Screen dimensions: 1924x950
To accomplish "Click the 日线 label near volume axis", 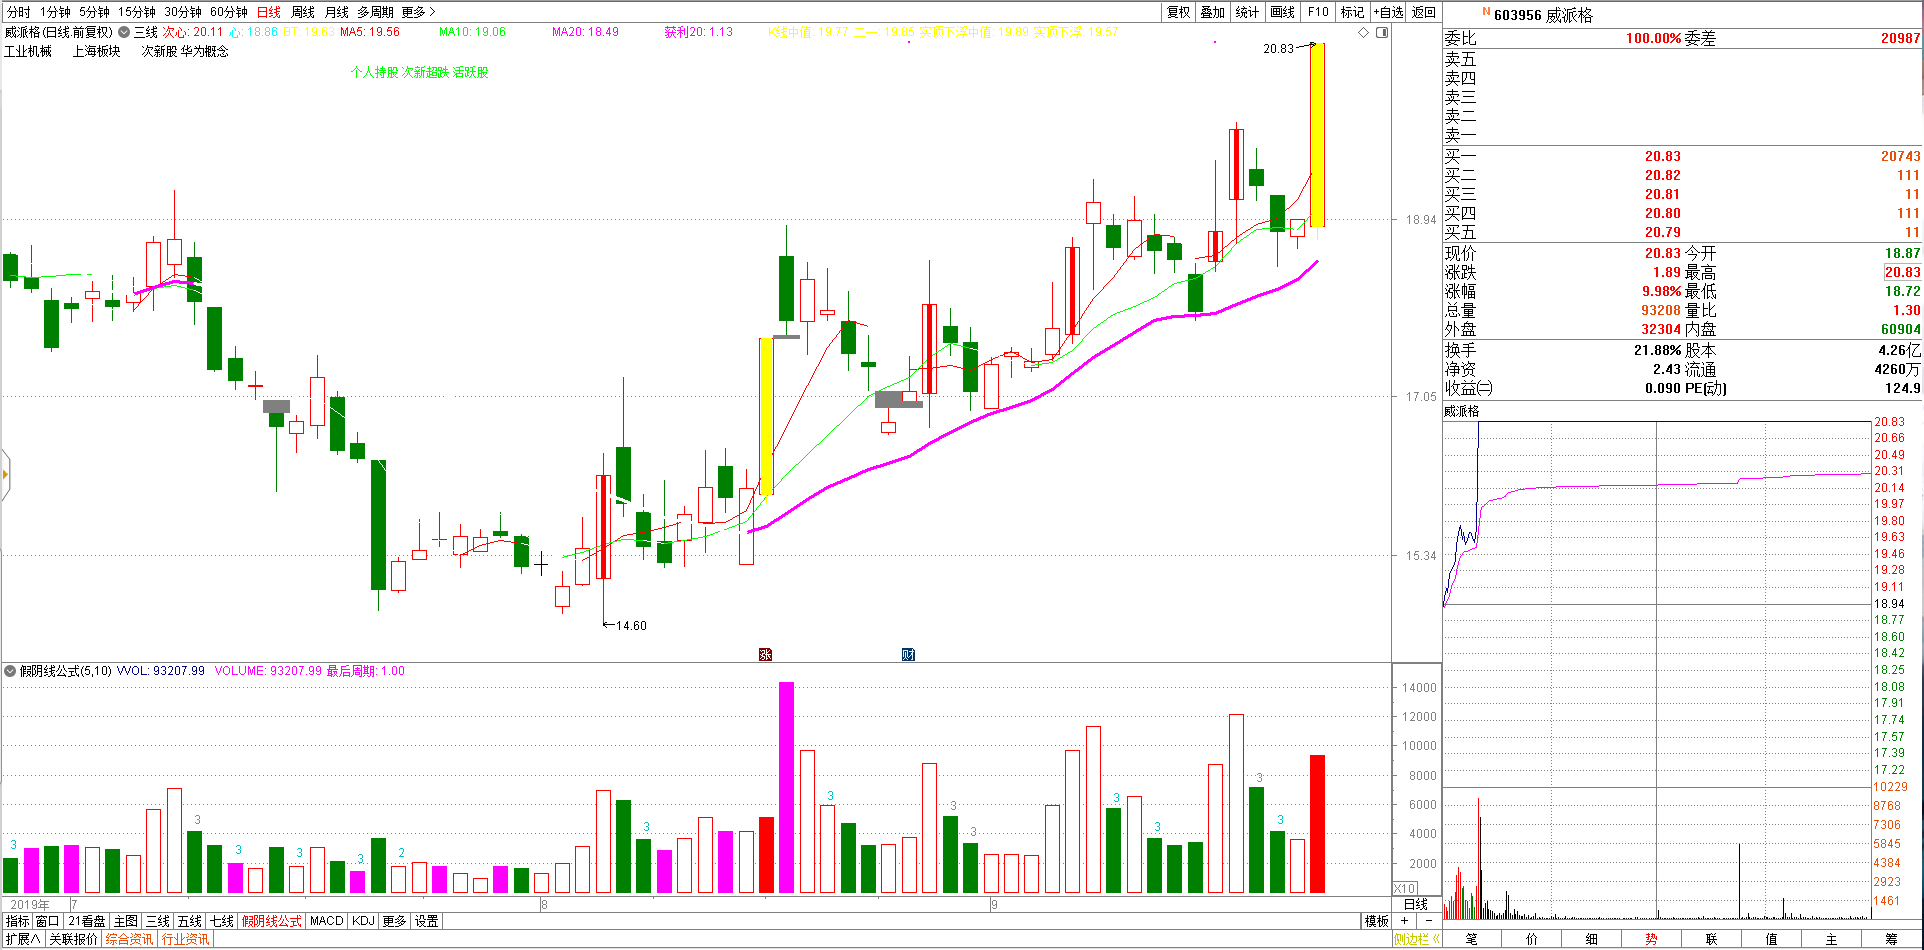I will pyautogui.click(x=1416, y=904).
